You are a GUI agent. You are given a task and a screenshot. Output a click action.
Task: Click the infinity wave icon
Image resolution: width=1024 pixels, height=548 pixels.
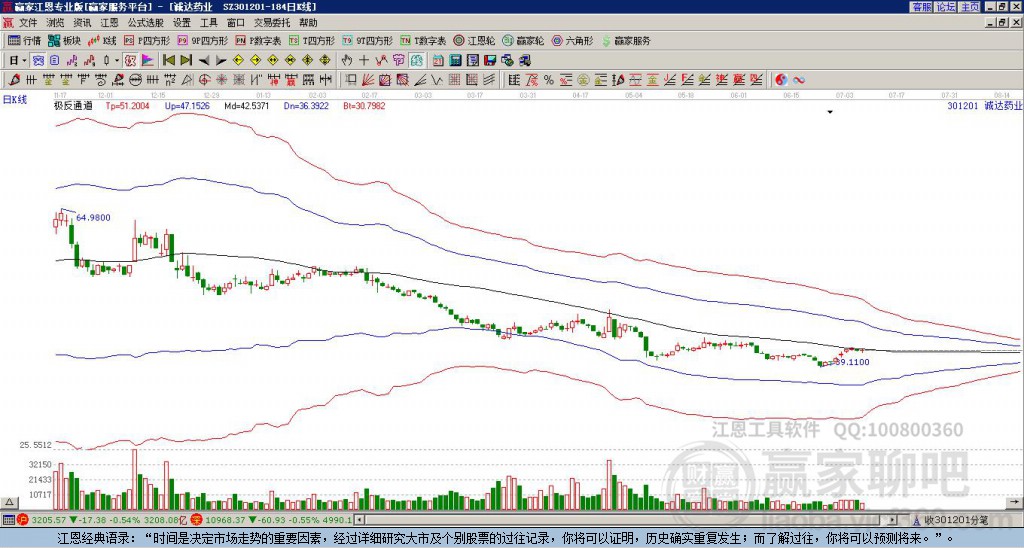tap(798, 80)
